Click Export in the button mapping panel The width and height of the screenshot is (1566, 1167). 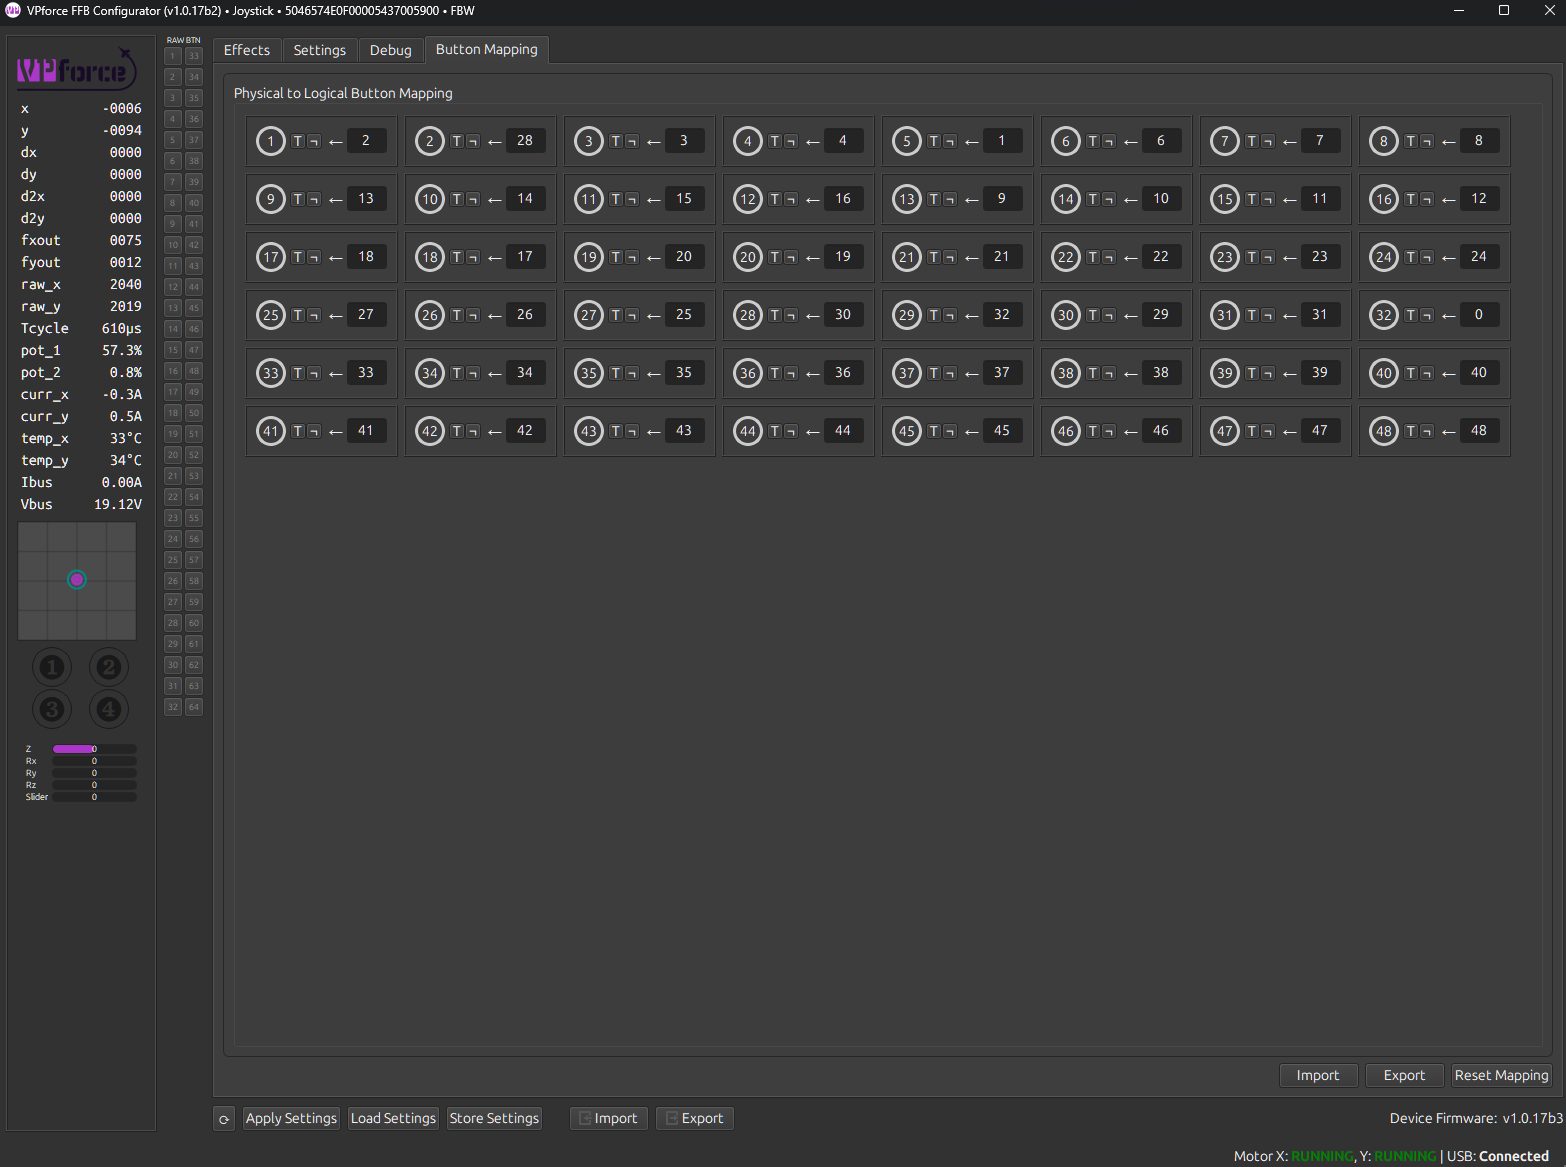click(1404, 1075)
